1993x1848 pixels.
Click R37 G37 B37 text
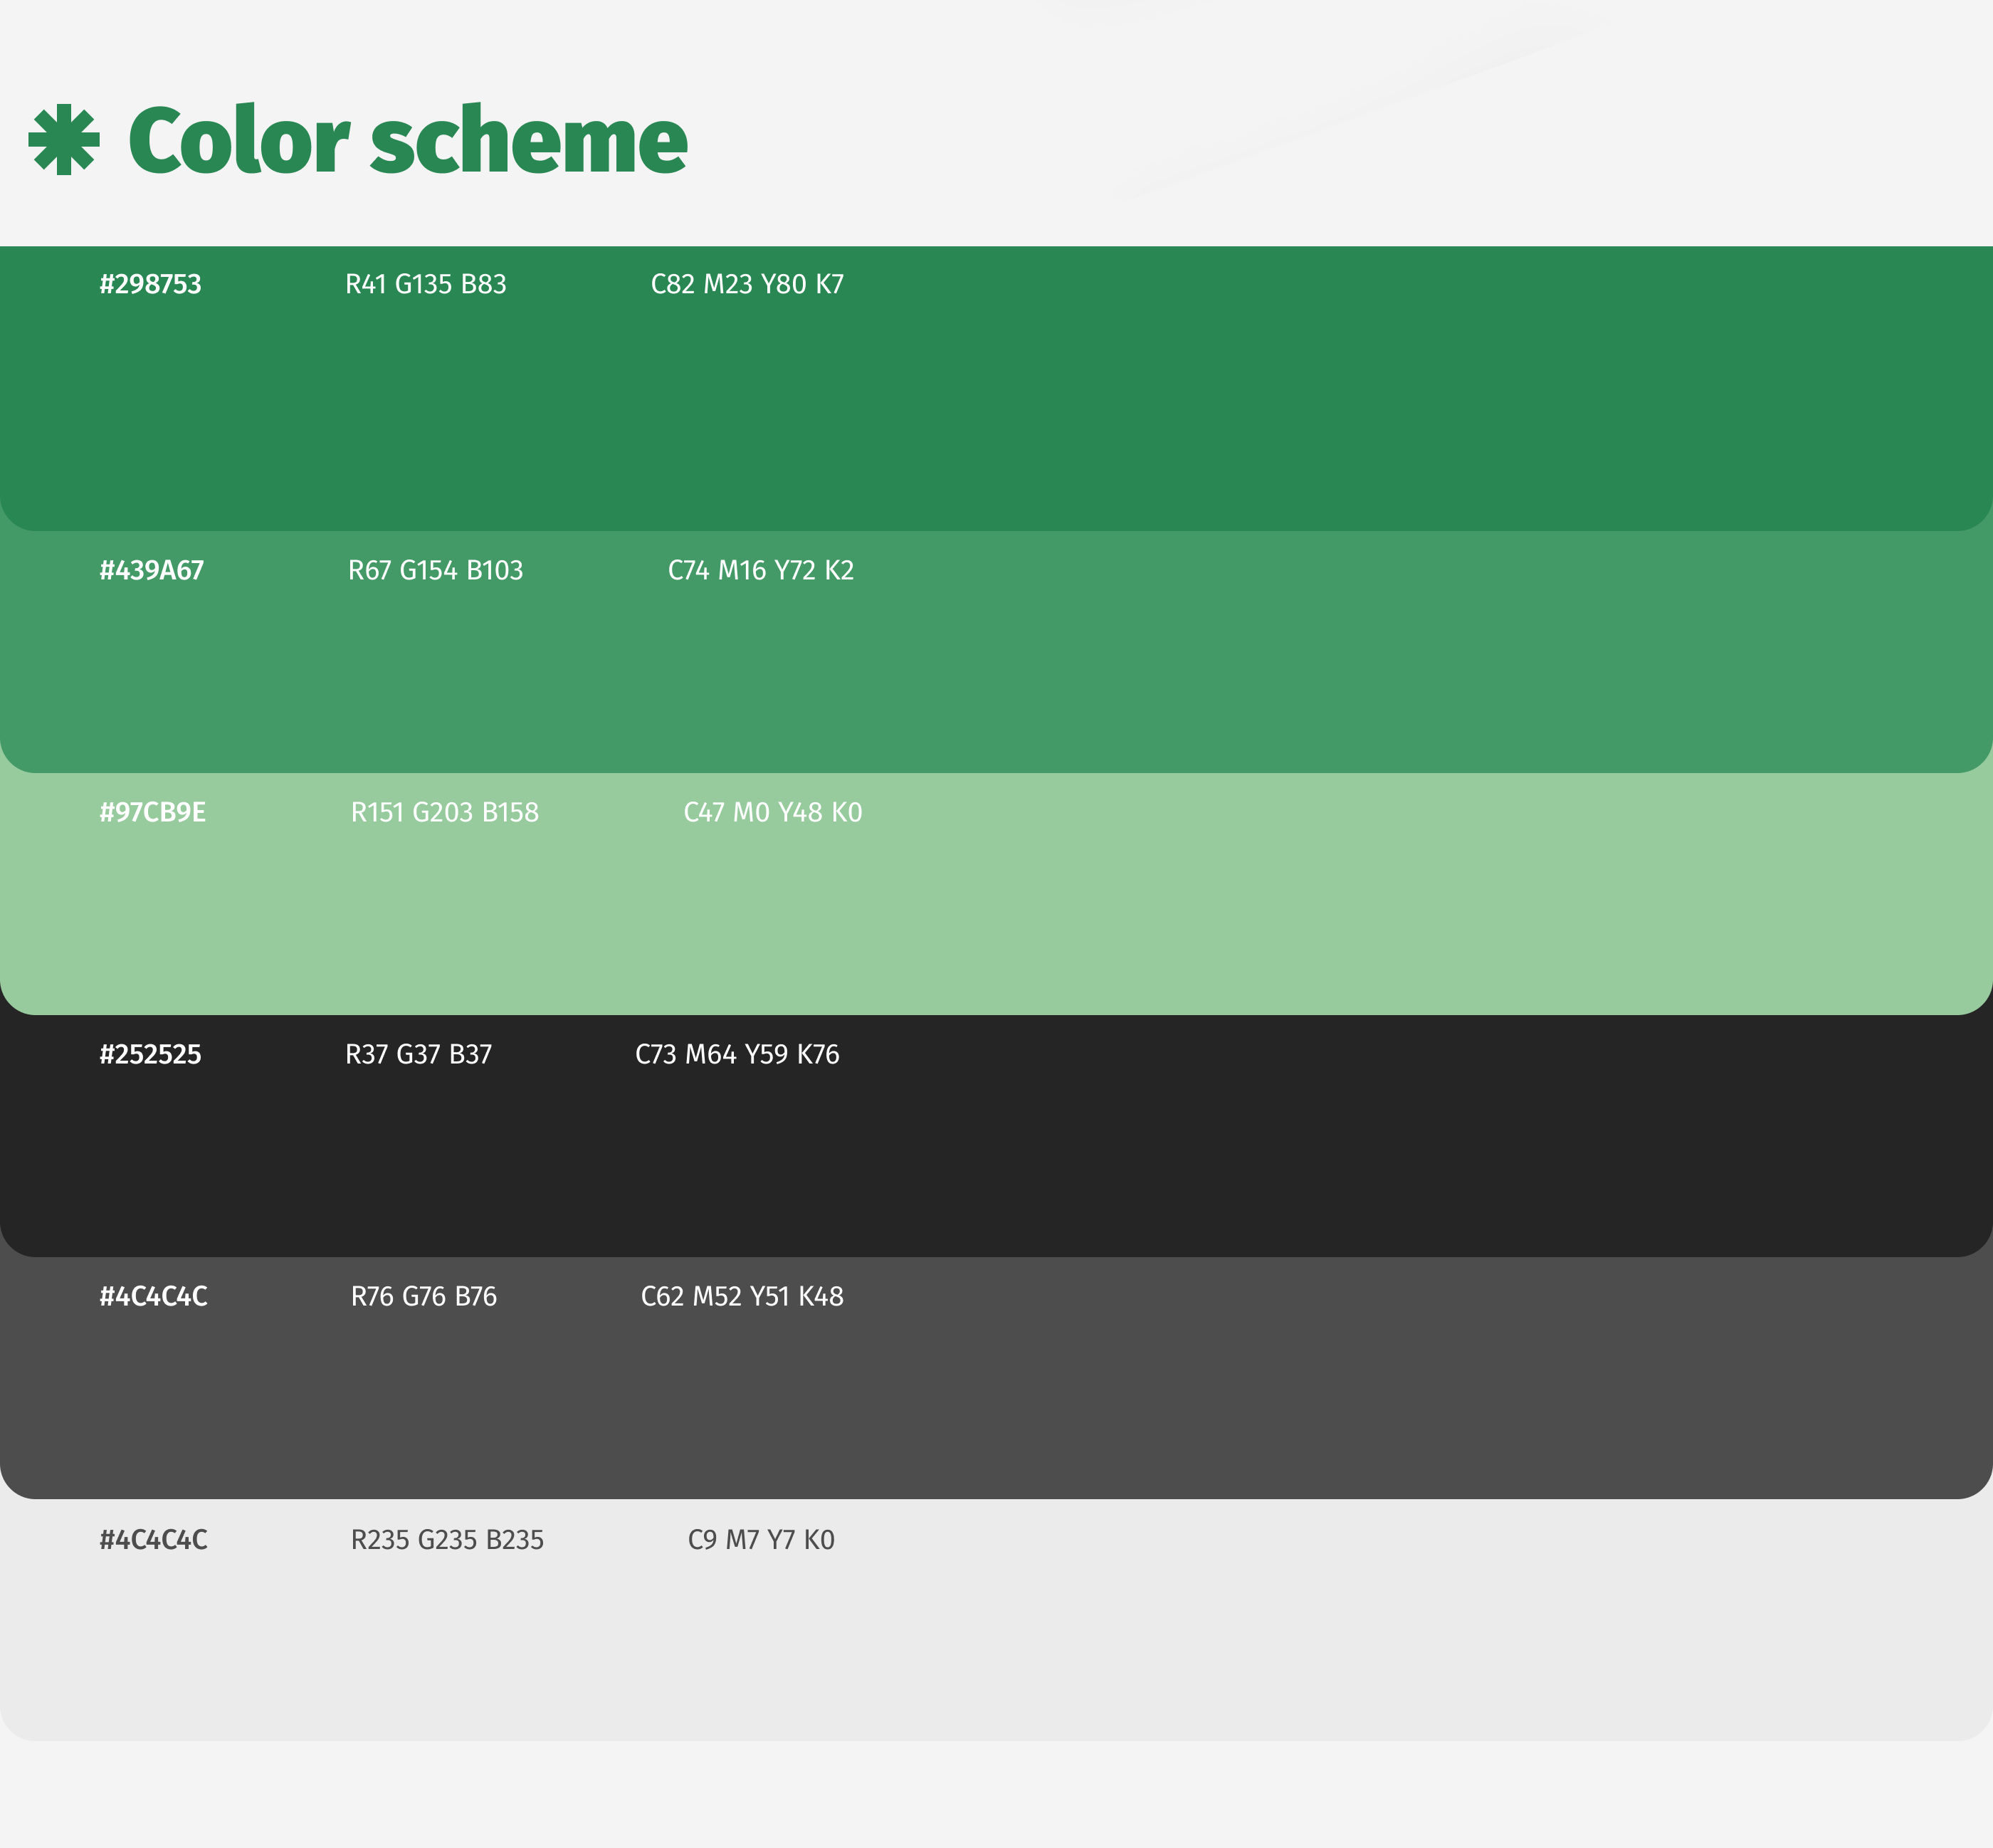[x=418, y=1055]
